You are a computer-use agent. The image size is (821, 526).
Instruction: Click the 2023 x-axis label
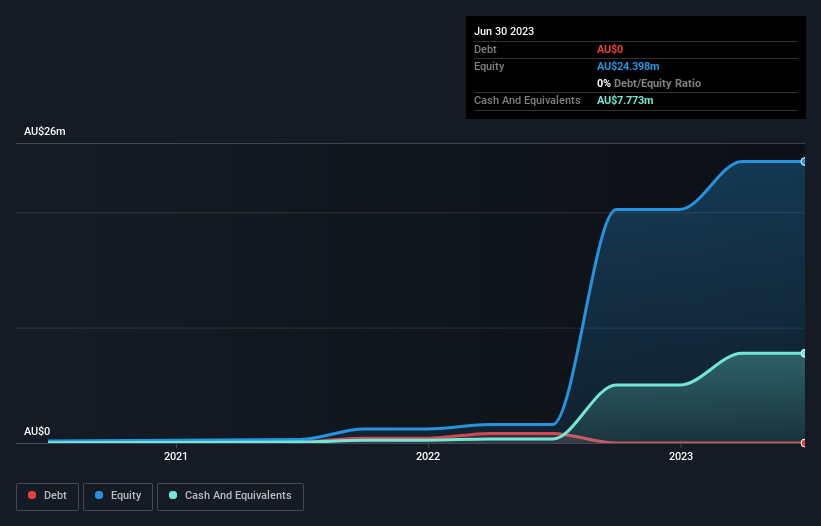pyautogui.click(x=681, y=456)
